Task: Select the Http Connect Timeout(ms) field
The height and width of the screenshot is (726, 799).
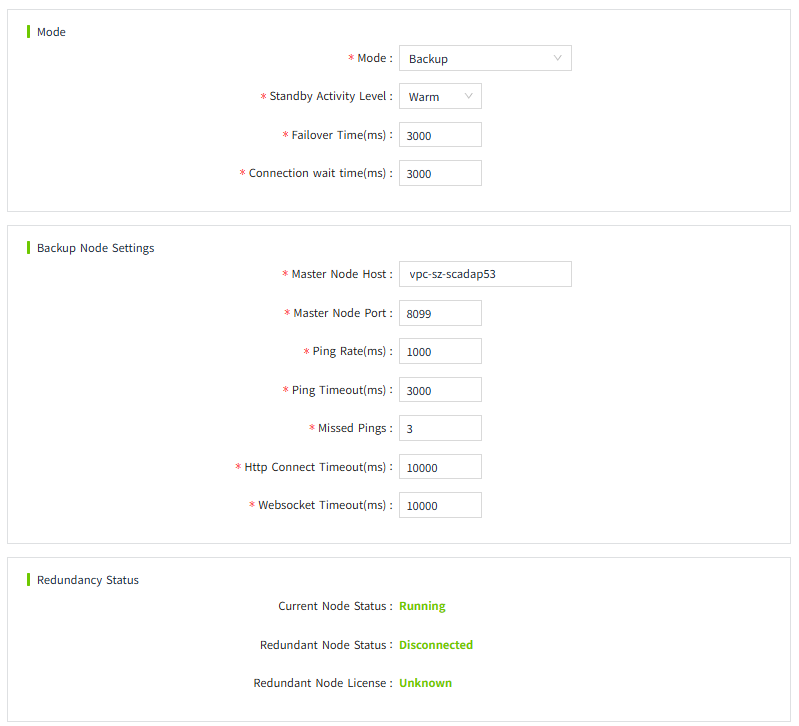Action: [440, 467]
